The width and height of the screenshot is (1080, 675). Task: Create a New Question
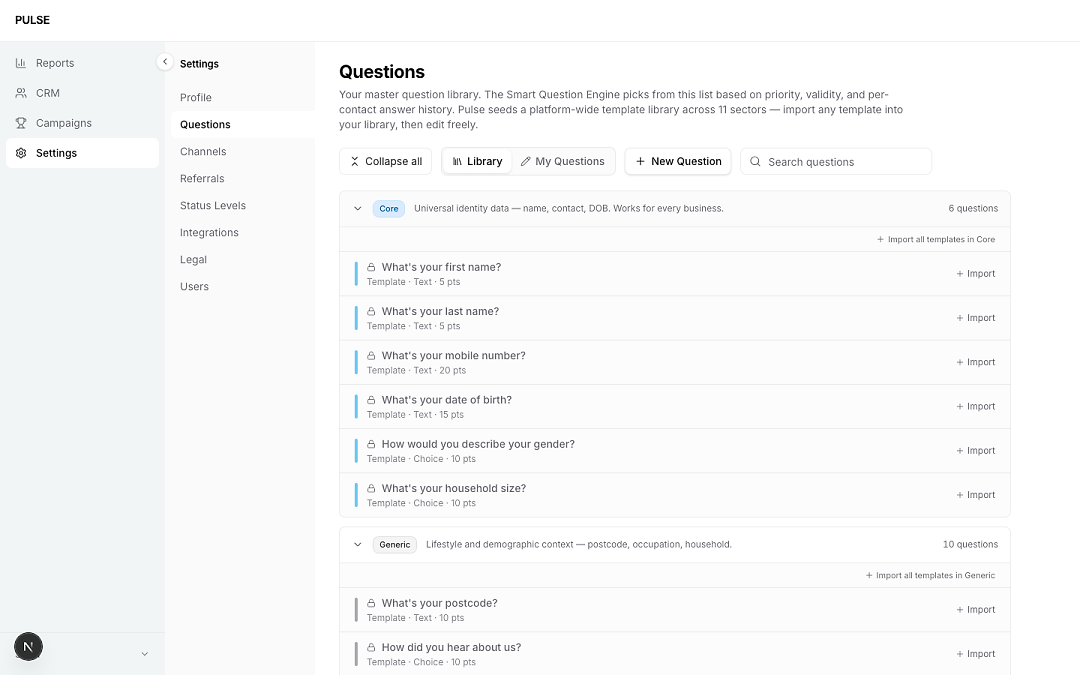(x=678, y=161)
